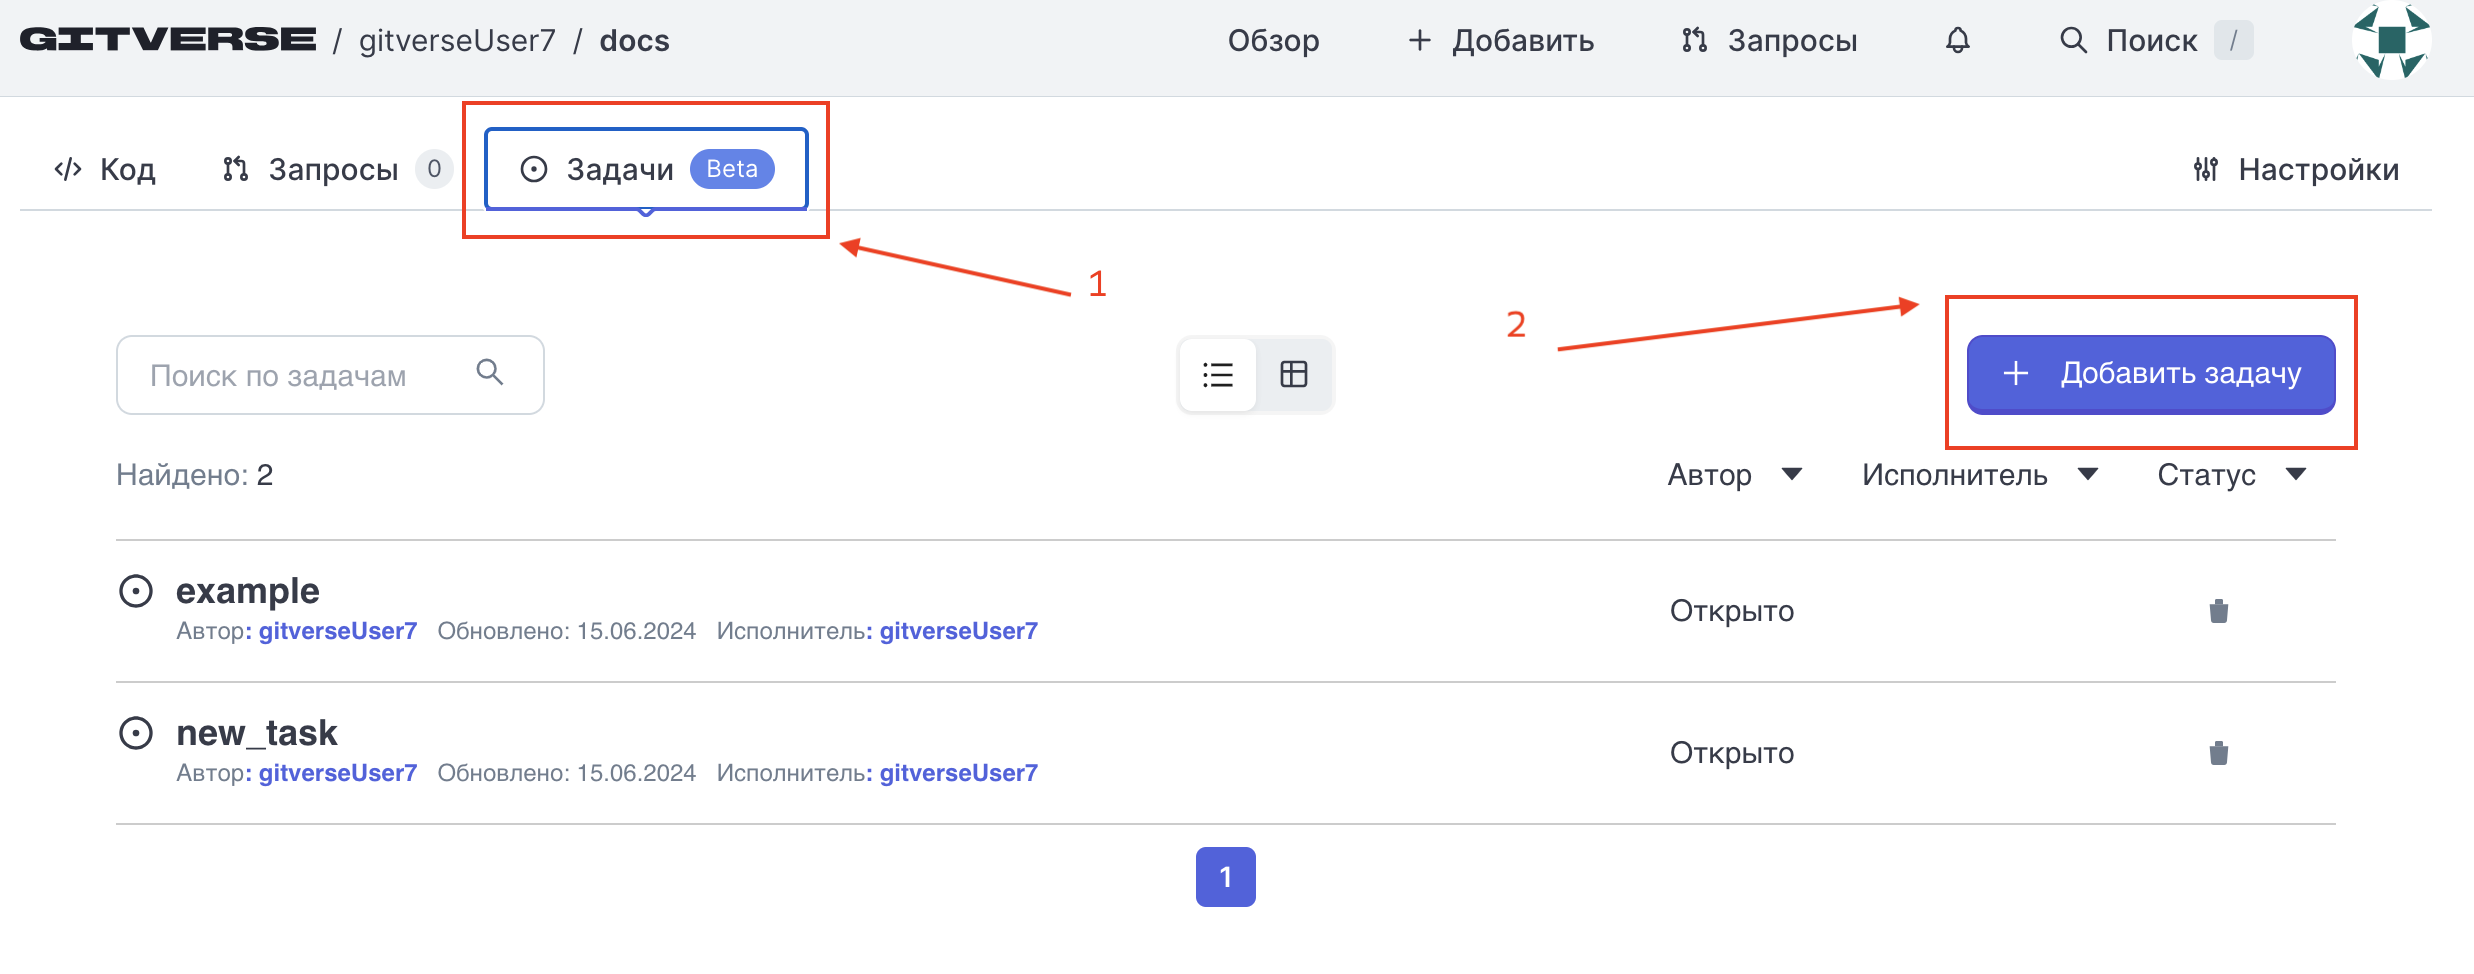Click the Добавить задачу button
This screenshot has width=2474, height=974.
click(2151, 374)
